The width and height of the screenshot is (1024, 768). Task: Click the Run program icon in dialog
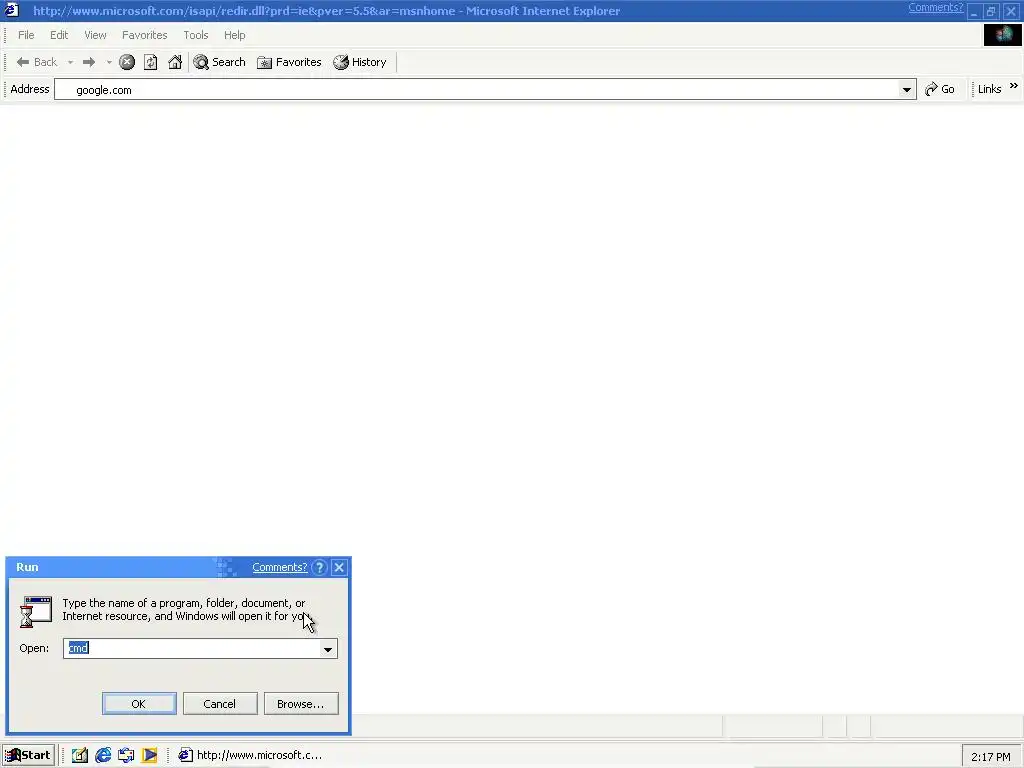coord(35,612)
